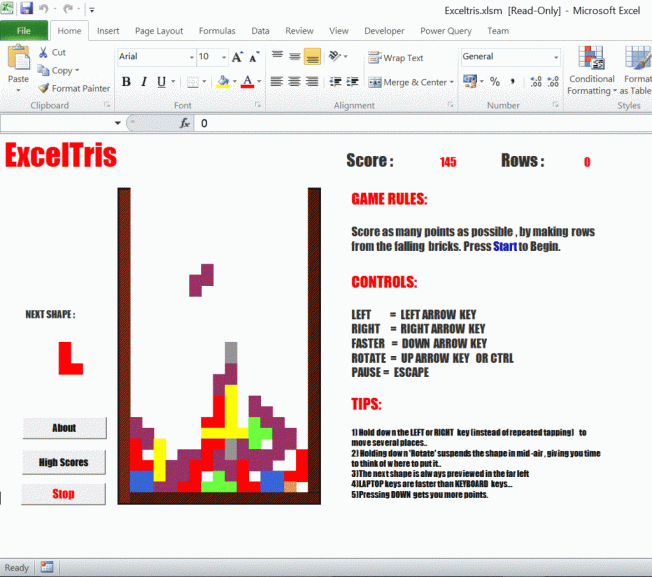Click the Percent Style icon
652x577 pixels.
click(494, 81)
